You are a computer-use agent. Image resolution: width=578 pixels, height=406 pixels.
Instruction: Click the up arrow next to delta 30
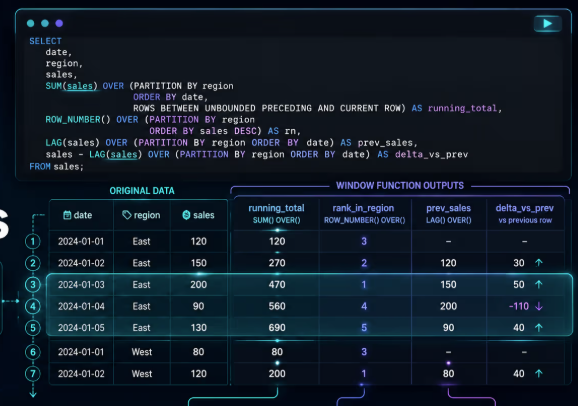pos(539,263)
